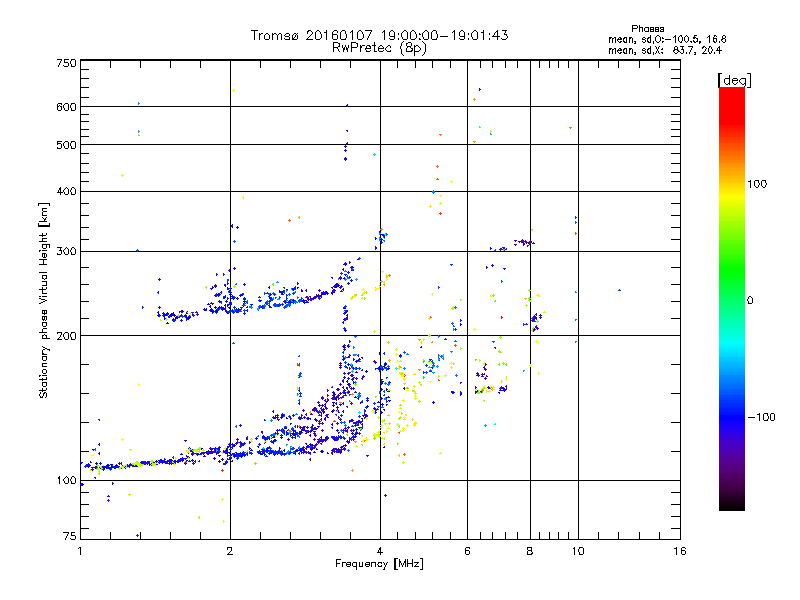Click the x-axis '6' MHz tick label

(467, 551)
